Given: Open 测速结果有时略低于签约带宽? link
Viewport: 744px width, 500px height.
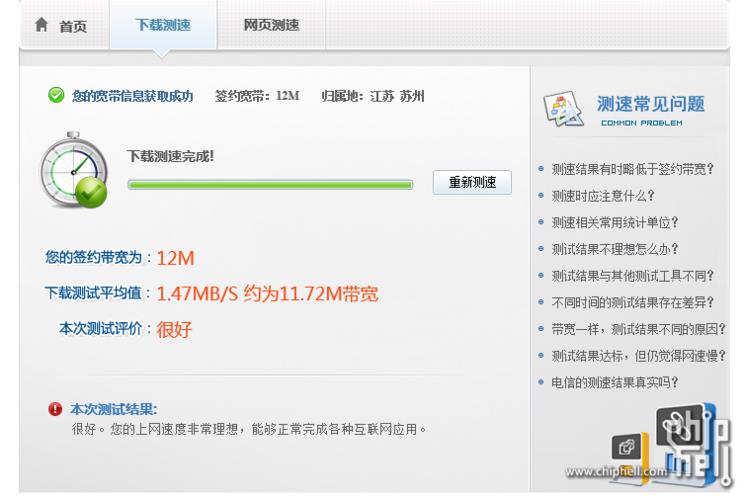Looking at the screenshot, I should click(x=633, y=169).
